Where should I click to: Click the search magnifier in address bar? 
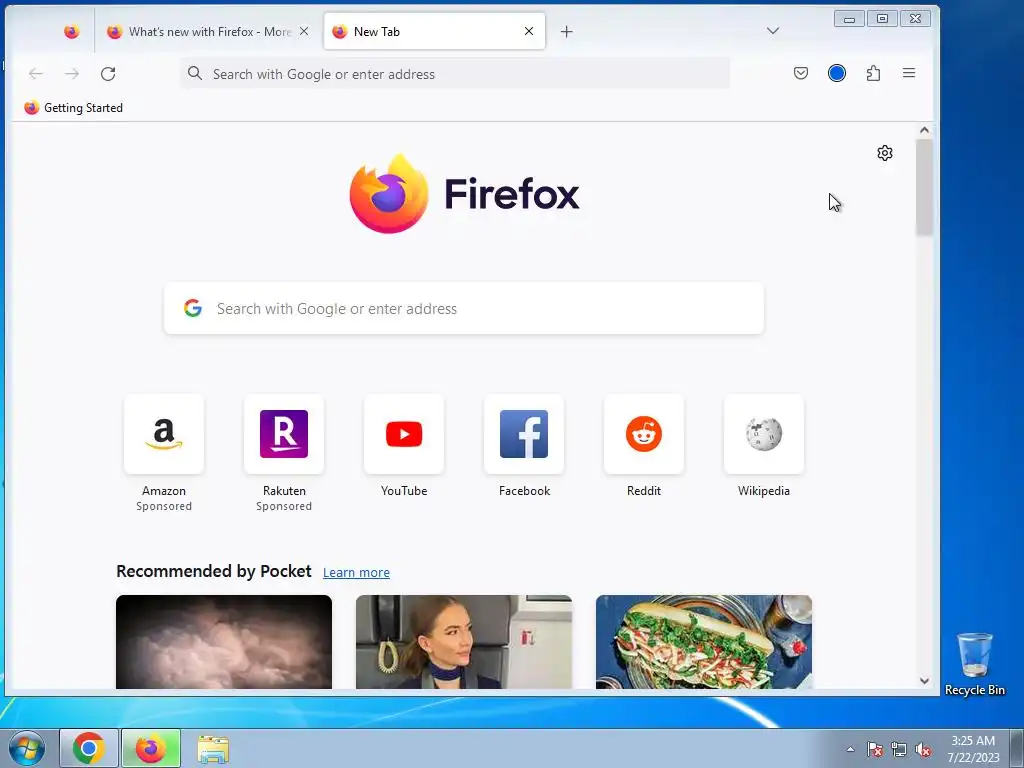[195, 73]
